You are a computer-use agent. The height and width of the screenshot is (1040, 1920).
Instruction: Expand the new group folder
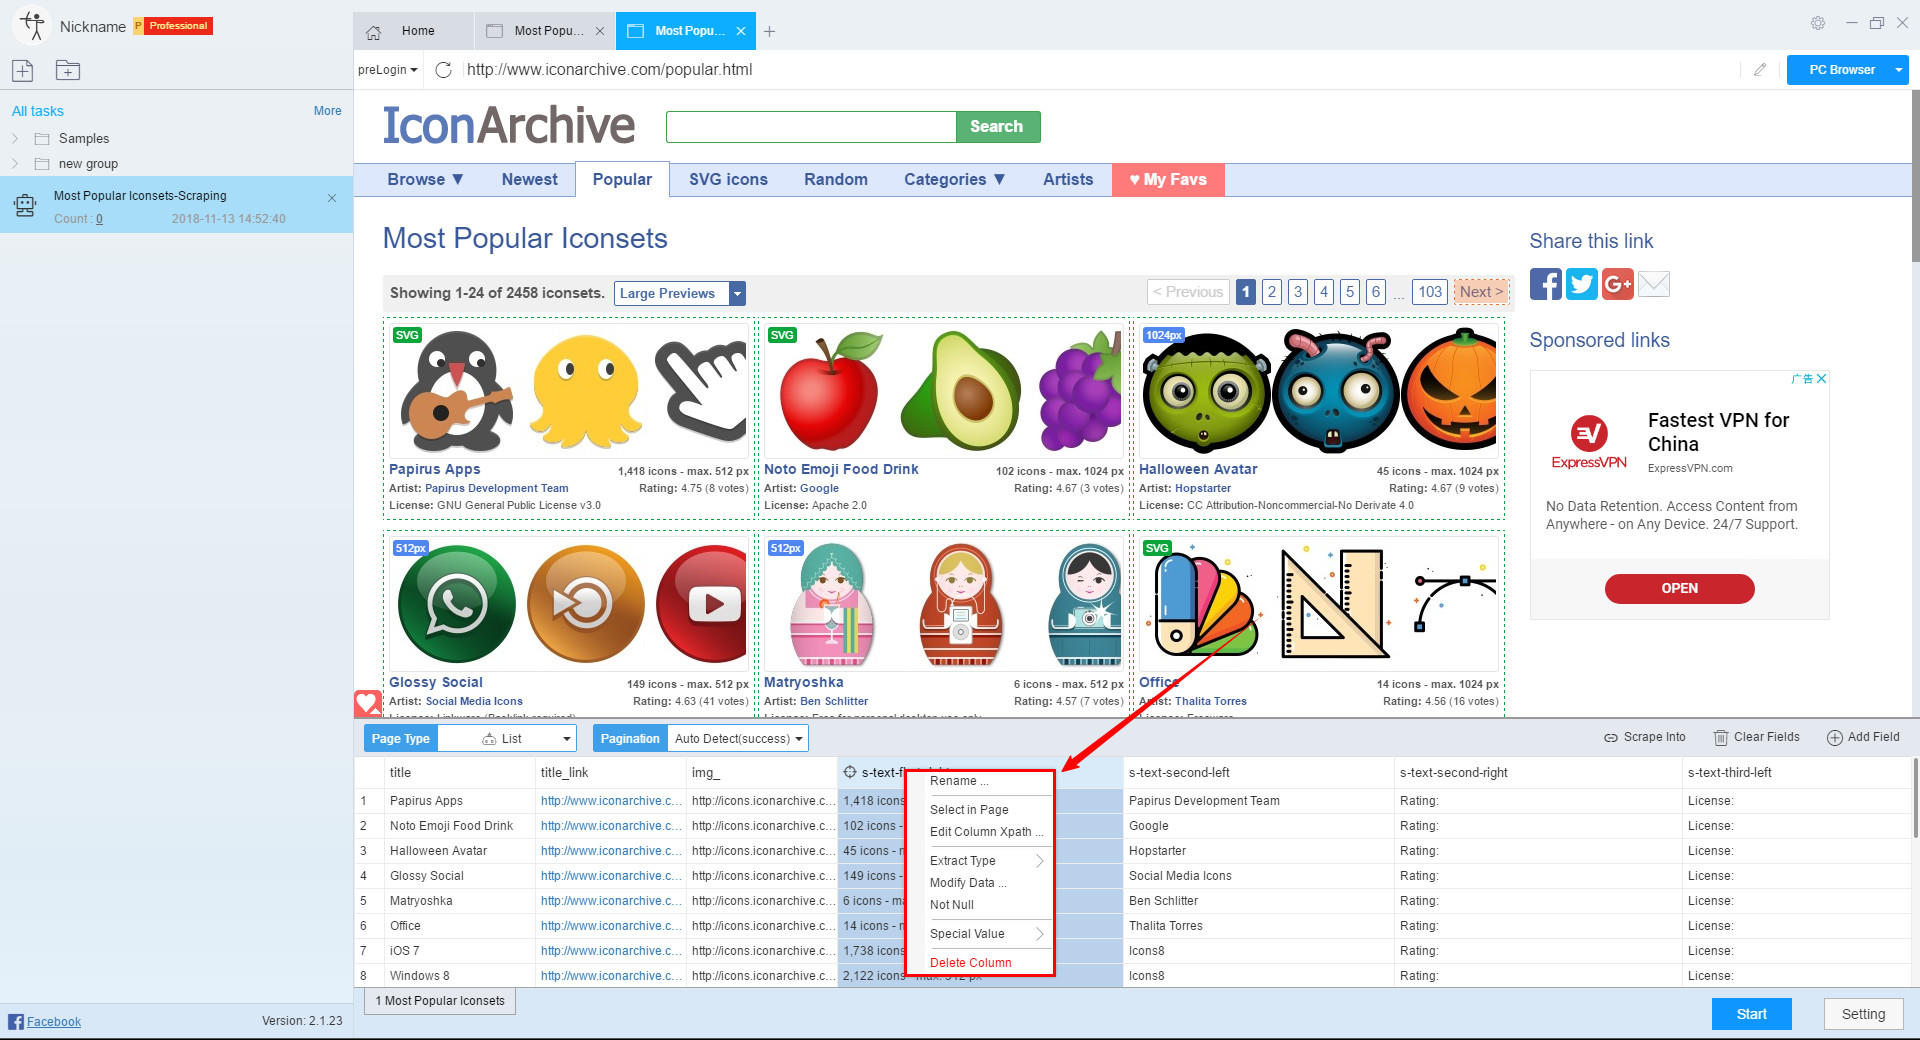point(15,163)
